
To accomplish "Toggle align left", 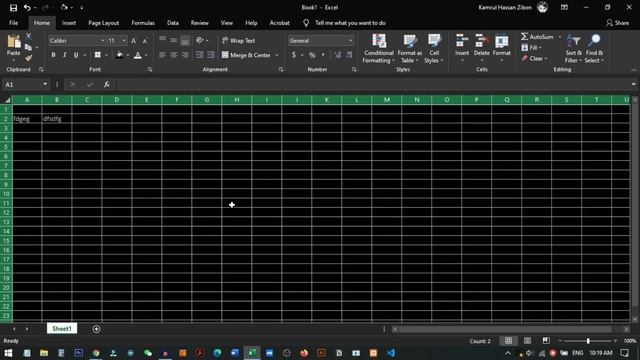I will [x=162, y=55].
